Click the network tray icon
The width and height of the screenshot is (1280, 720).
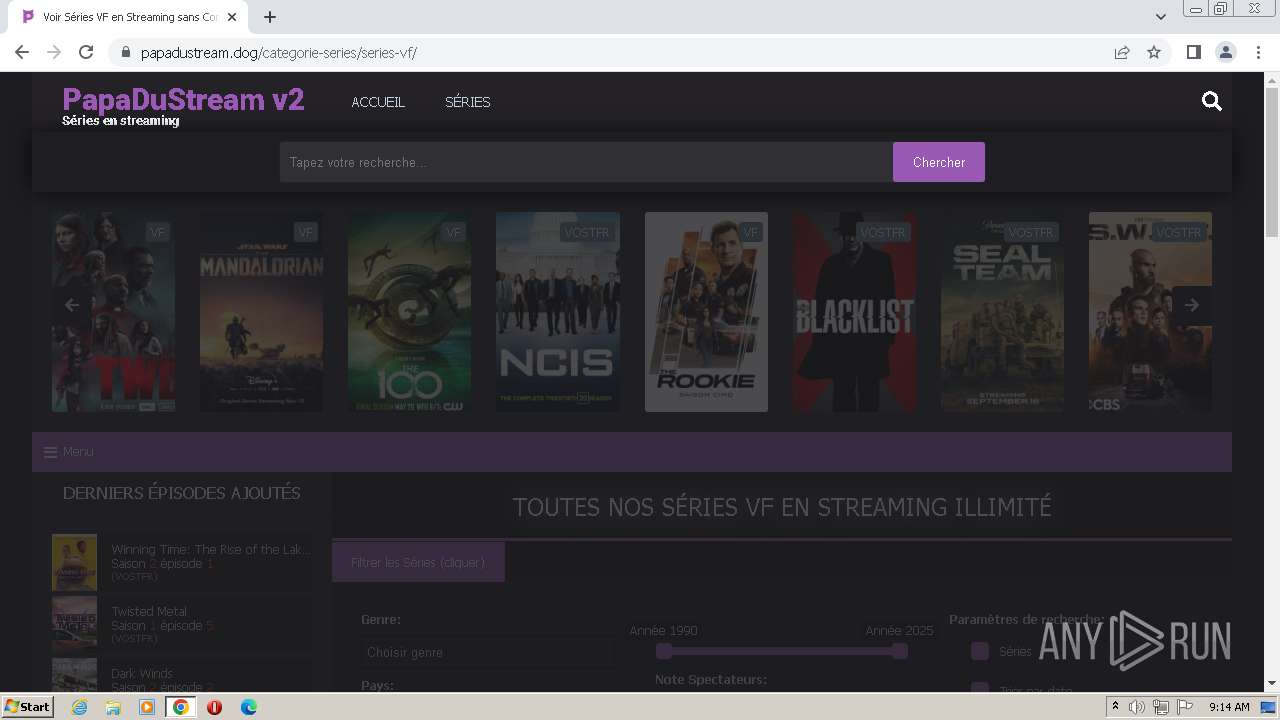coord(1161,707)
